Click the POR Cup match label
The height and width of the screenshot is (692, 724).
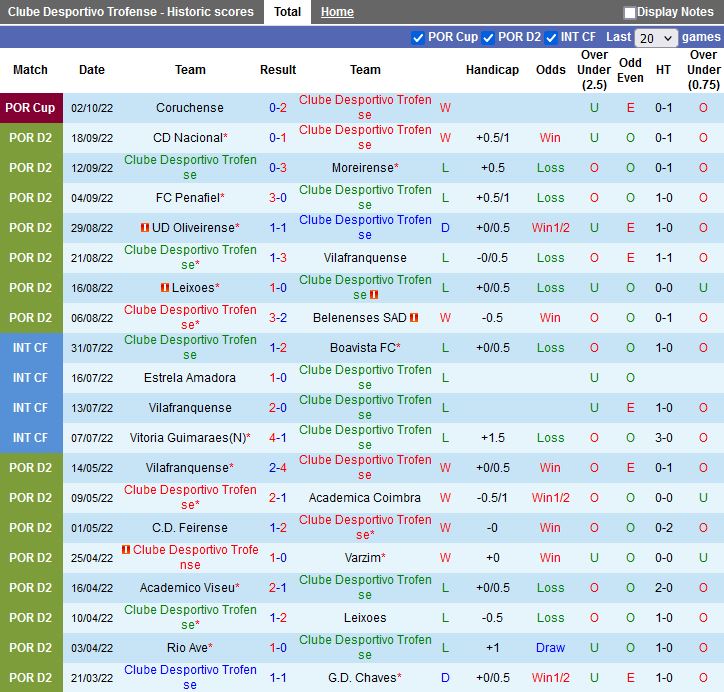[30, 108]
